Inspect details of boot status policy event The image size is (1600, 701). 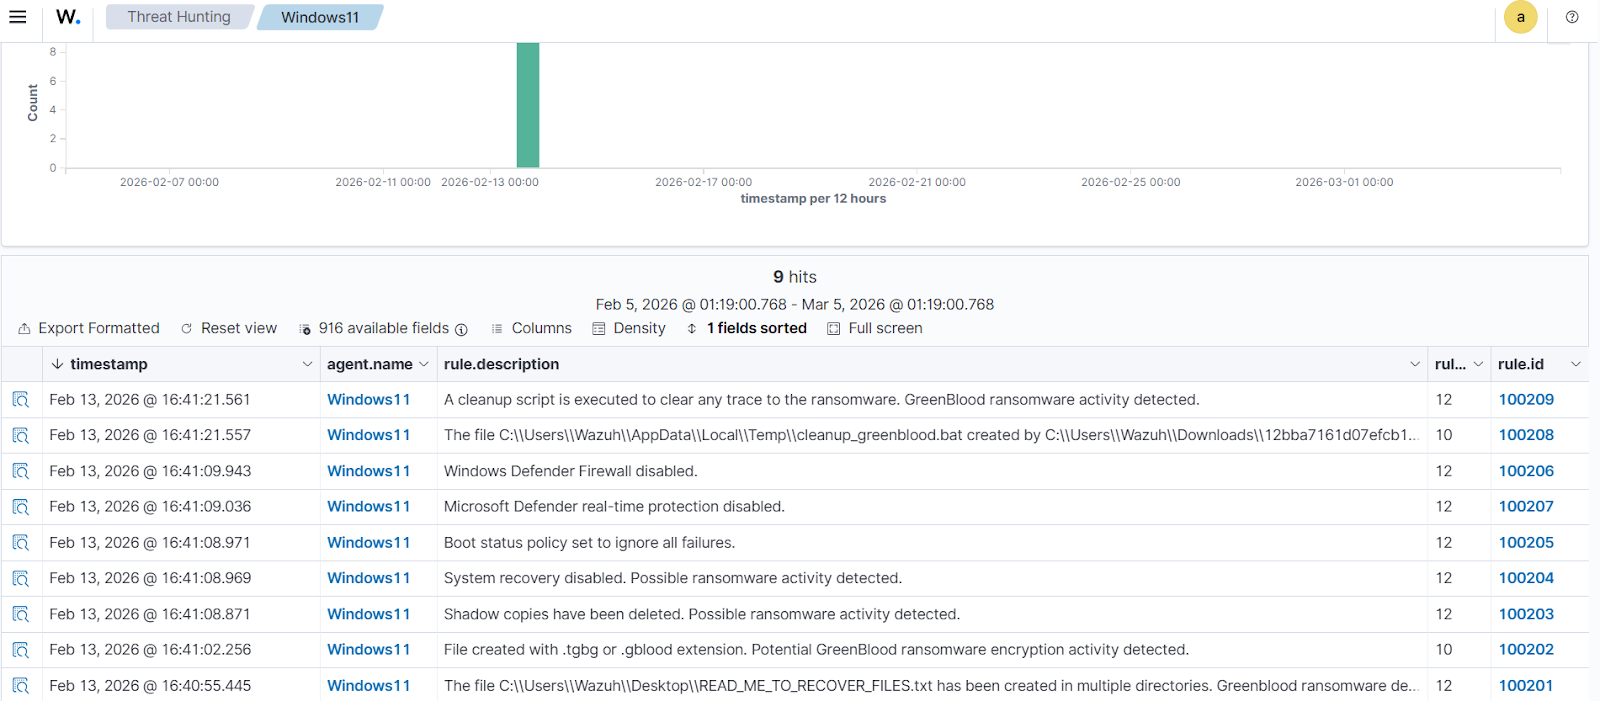[x=21, y=543]
